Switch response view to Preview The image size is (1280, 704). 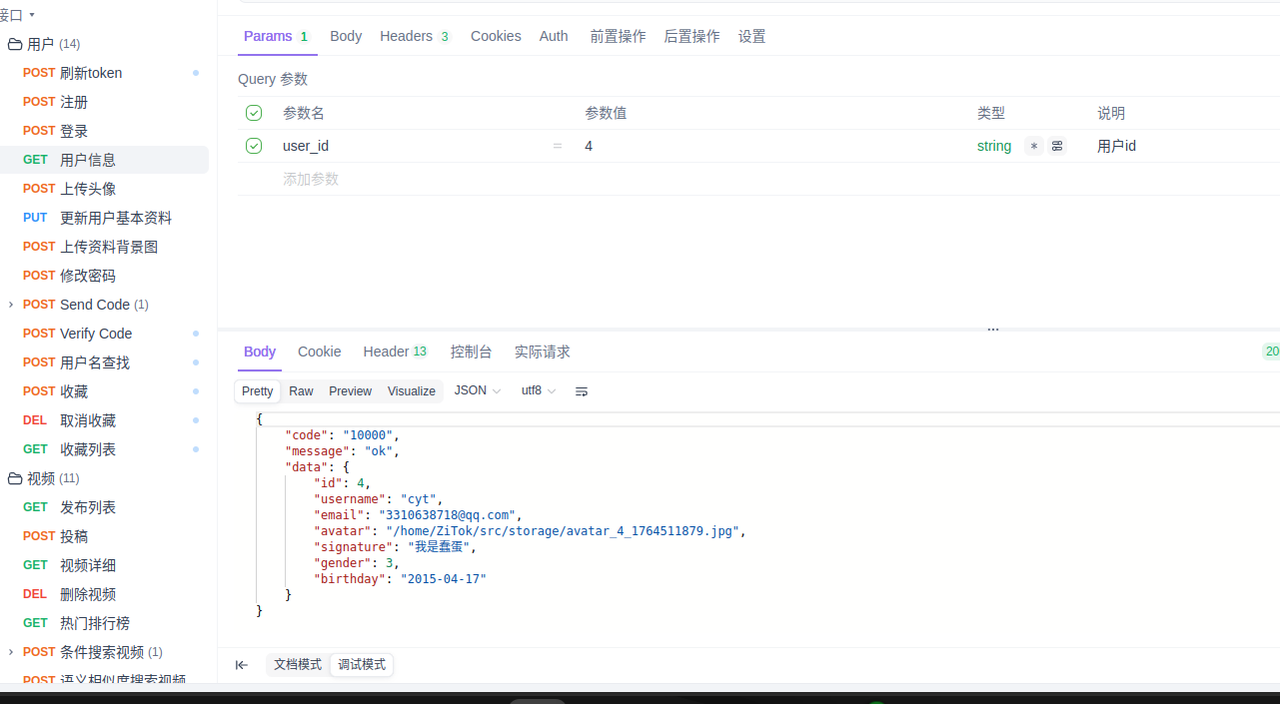(x=350, y=391)
